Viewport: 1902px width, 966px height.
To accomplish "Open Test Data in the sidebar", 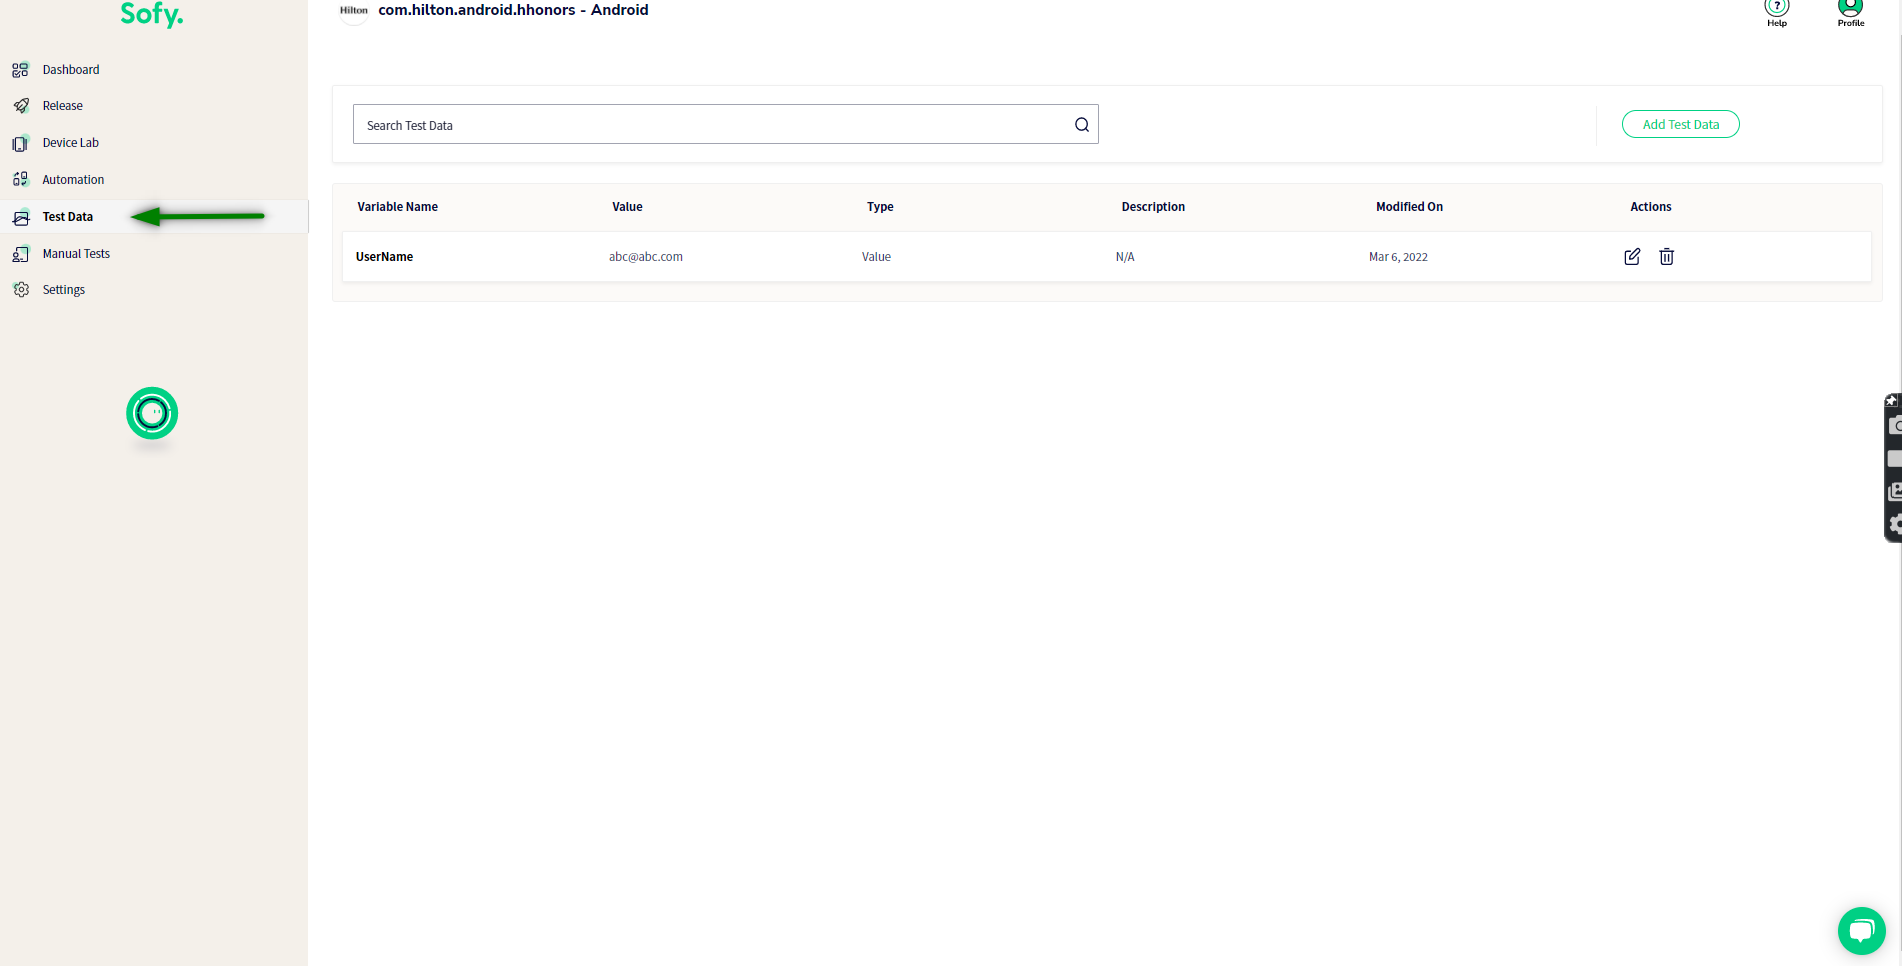I will point(67,217).
